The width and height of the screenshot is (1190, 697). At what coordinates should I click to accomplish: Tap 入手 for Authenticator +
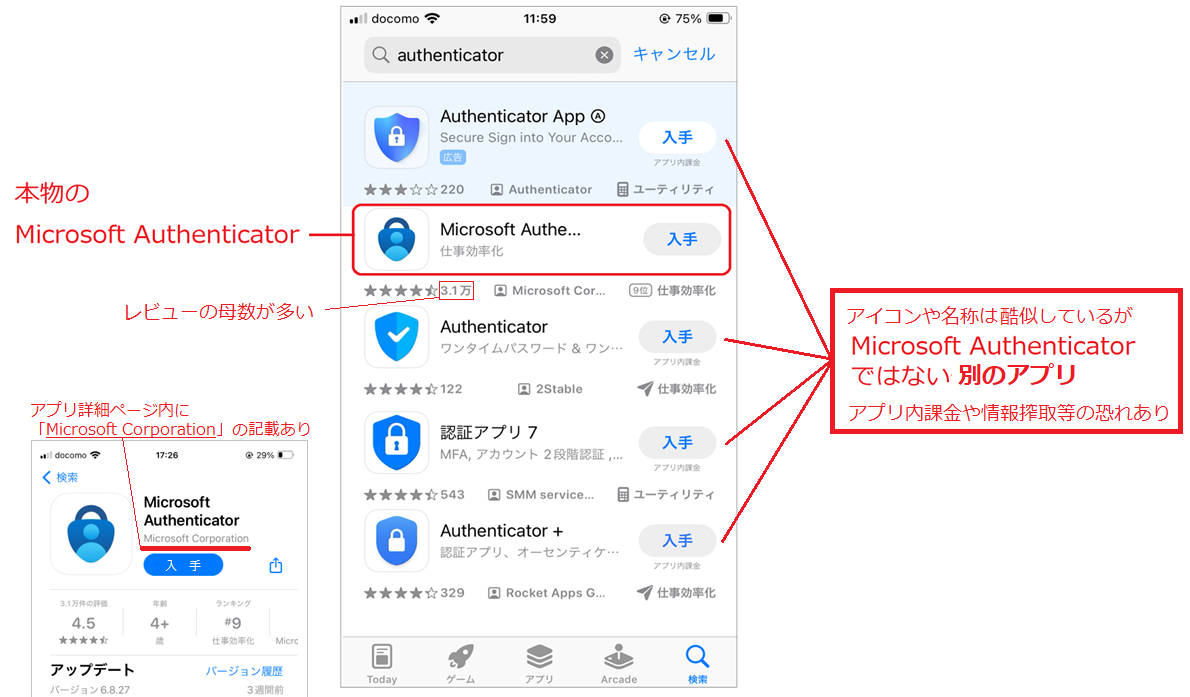click(x=678, y=541)
